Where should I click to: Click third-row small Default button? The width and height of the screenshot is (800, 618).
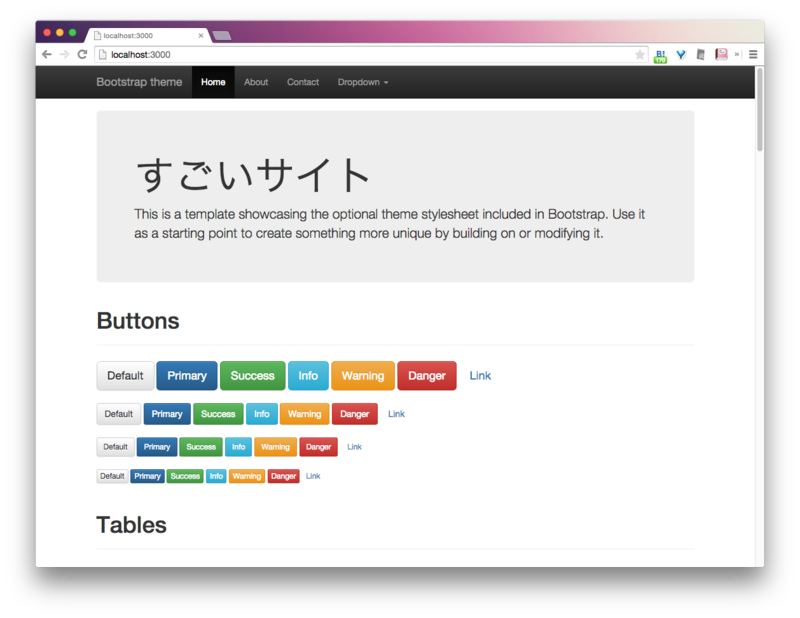click(x=115, y=447)
